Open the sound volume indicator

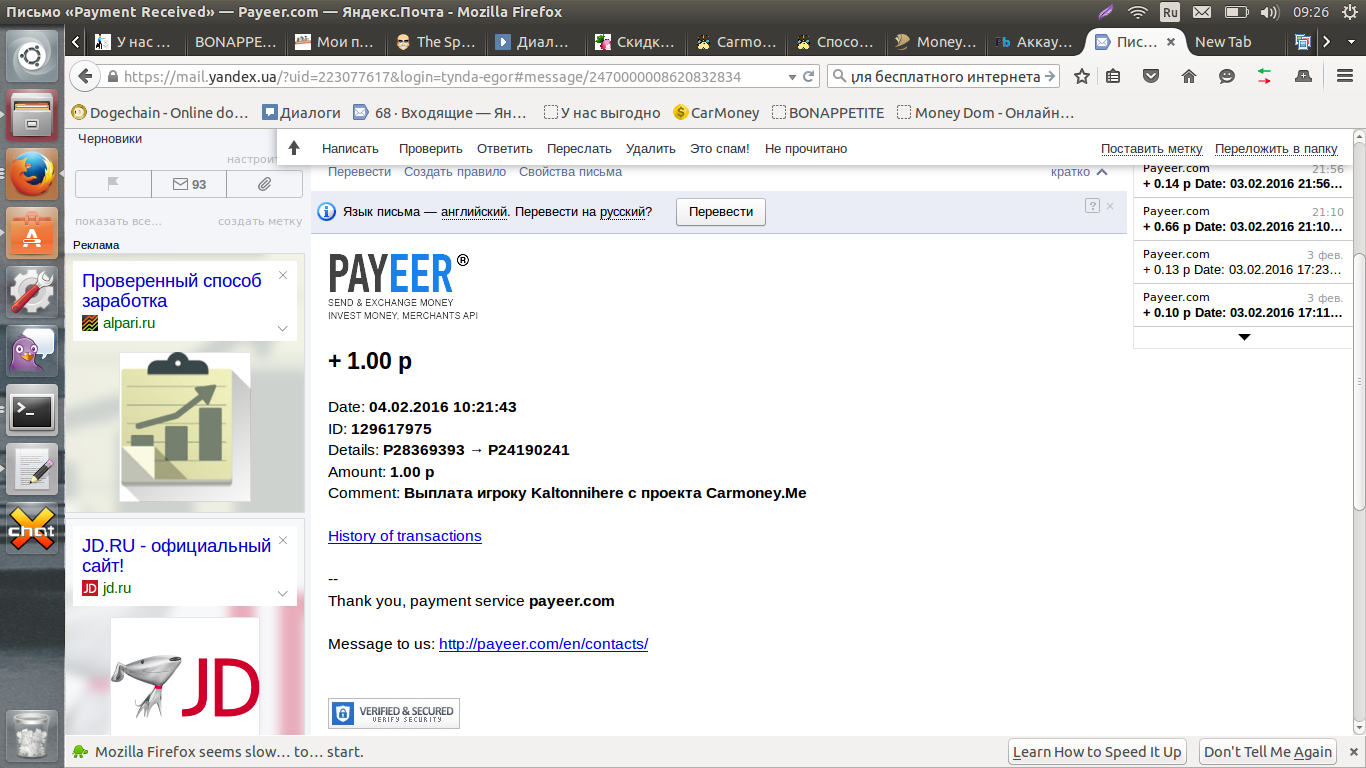pyautogui.click(x=1270, y=12)
